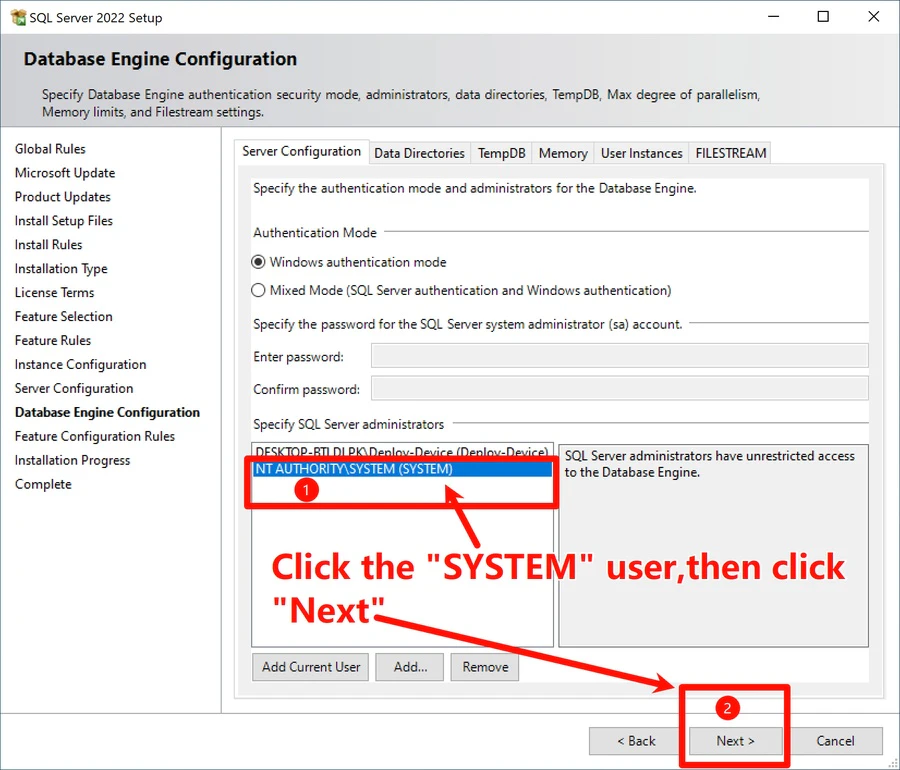Click Instance Configuration step in sidebar
Image resolution: width=900 pixels, height=770 pixels.
pyautogui.click(x=80, y=364)
